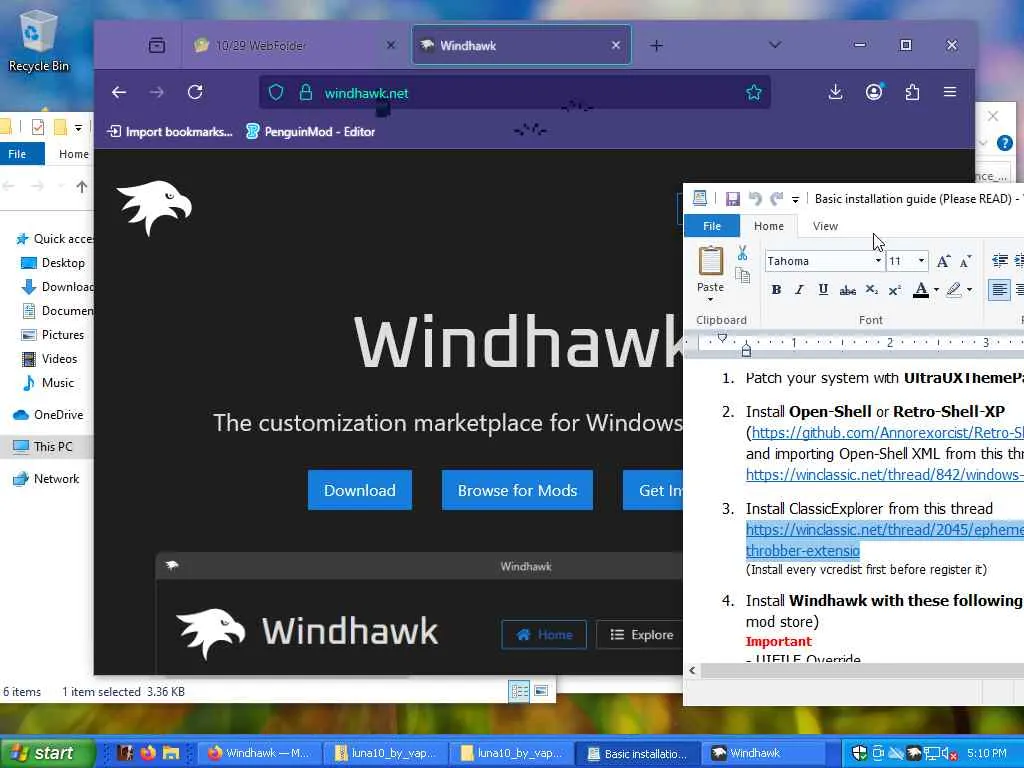Screen dimensions: 1024x768
Task: Open the Firefox extensions puzzle icon
Action: pos(912,93)
